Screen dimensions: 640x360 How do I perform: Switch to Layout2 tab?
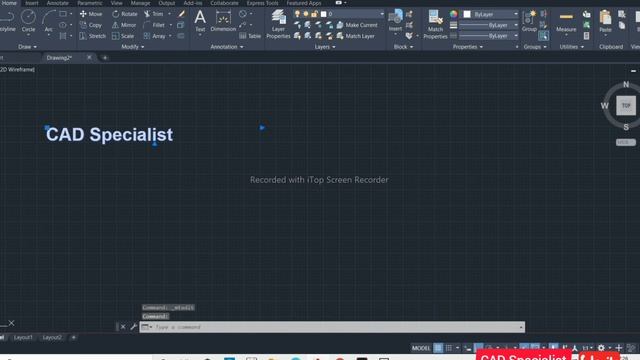pos(52,338)
